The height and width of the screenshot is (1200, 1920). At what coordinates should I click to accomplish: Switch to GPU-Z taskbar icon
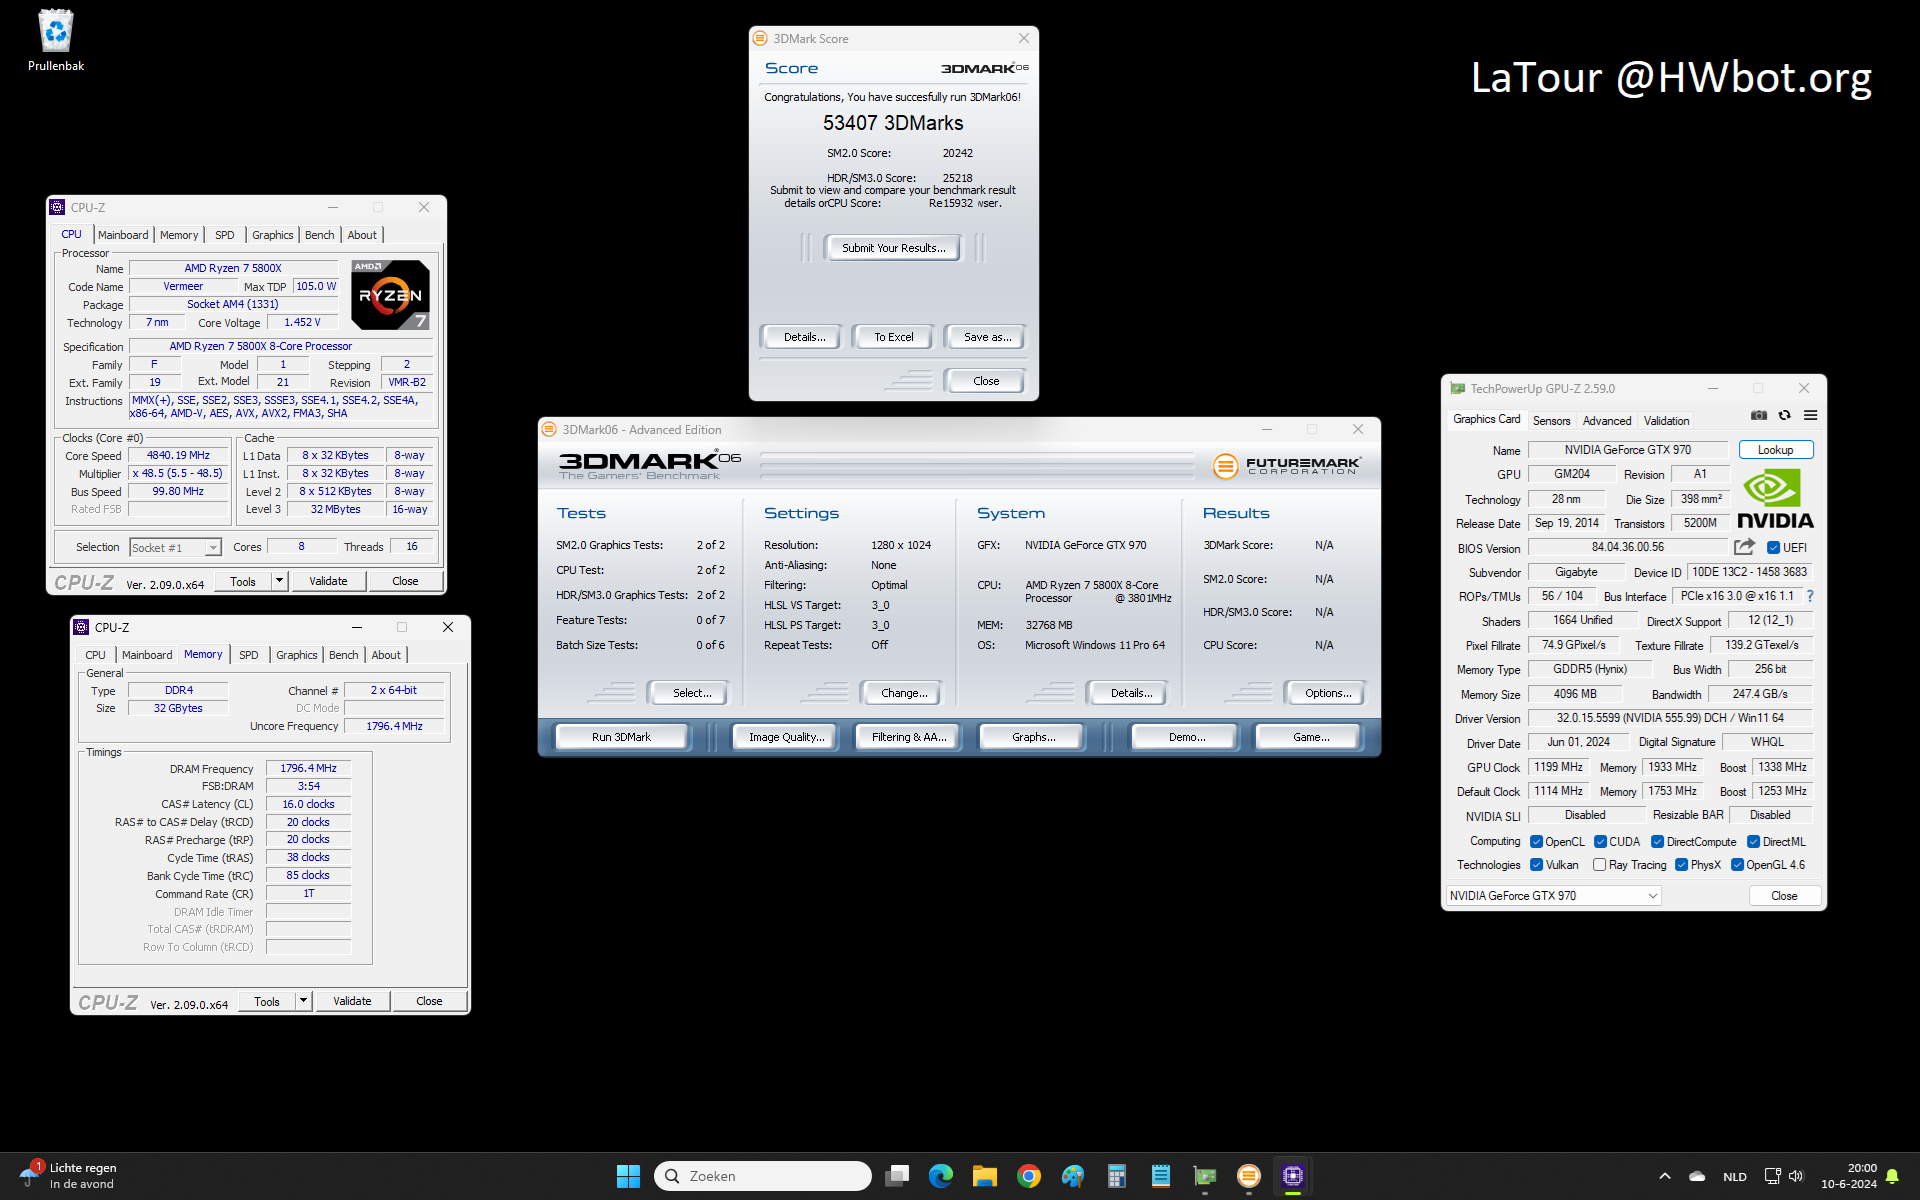[x=1205, y=1176]
